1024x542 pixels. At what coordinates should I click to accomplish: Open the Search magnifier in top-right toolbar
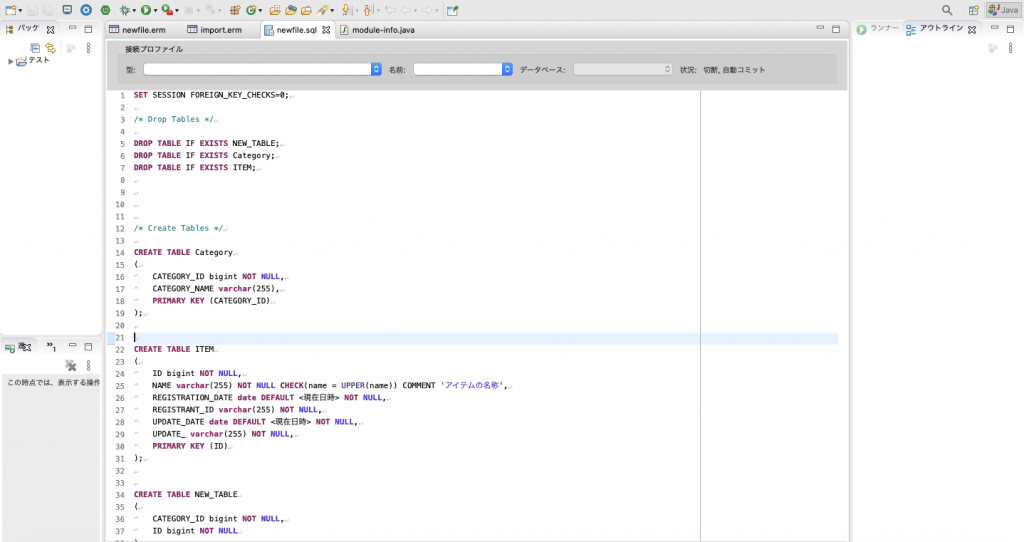pyautogui.click(x=947, y=10)
